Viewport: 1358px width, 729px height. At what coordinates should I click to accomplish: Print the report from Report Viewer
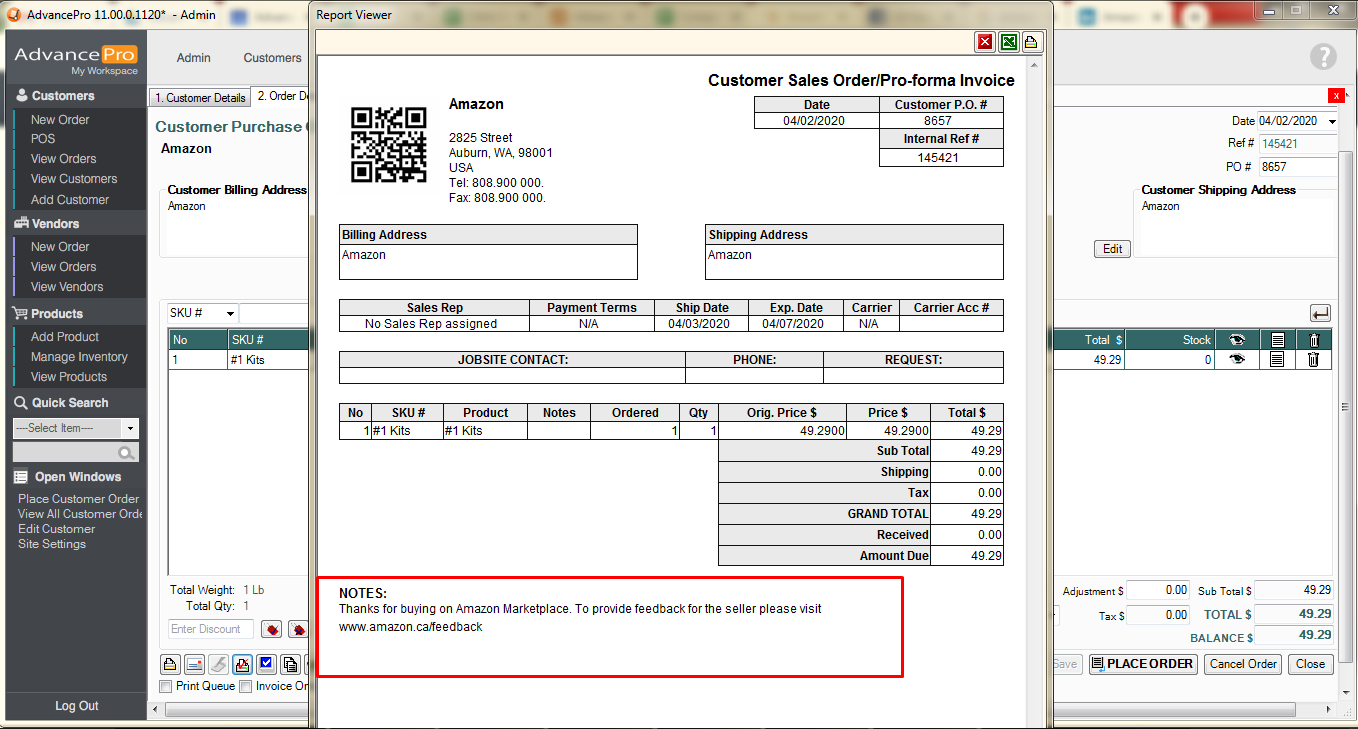pyautogui.click(x=1031, y=42)
